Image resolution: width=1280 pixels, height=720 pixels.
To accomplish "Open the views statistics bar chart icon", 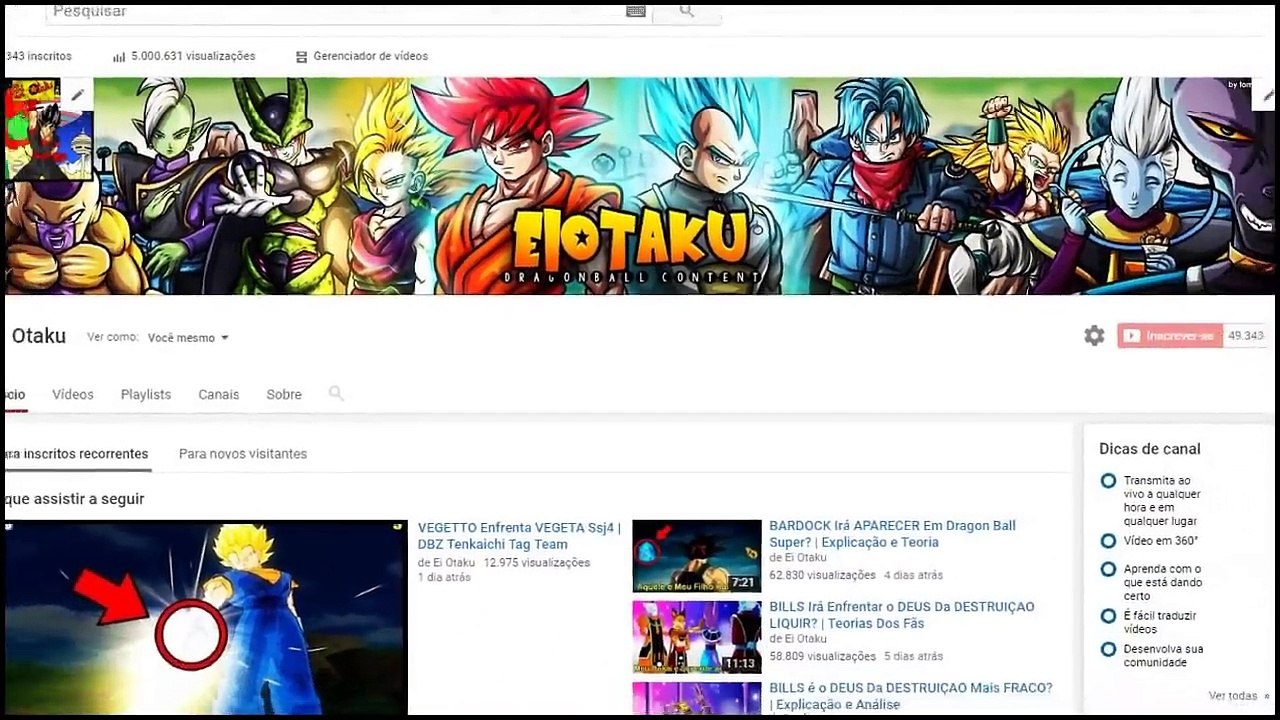I will point(119,57).
